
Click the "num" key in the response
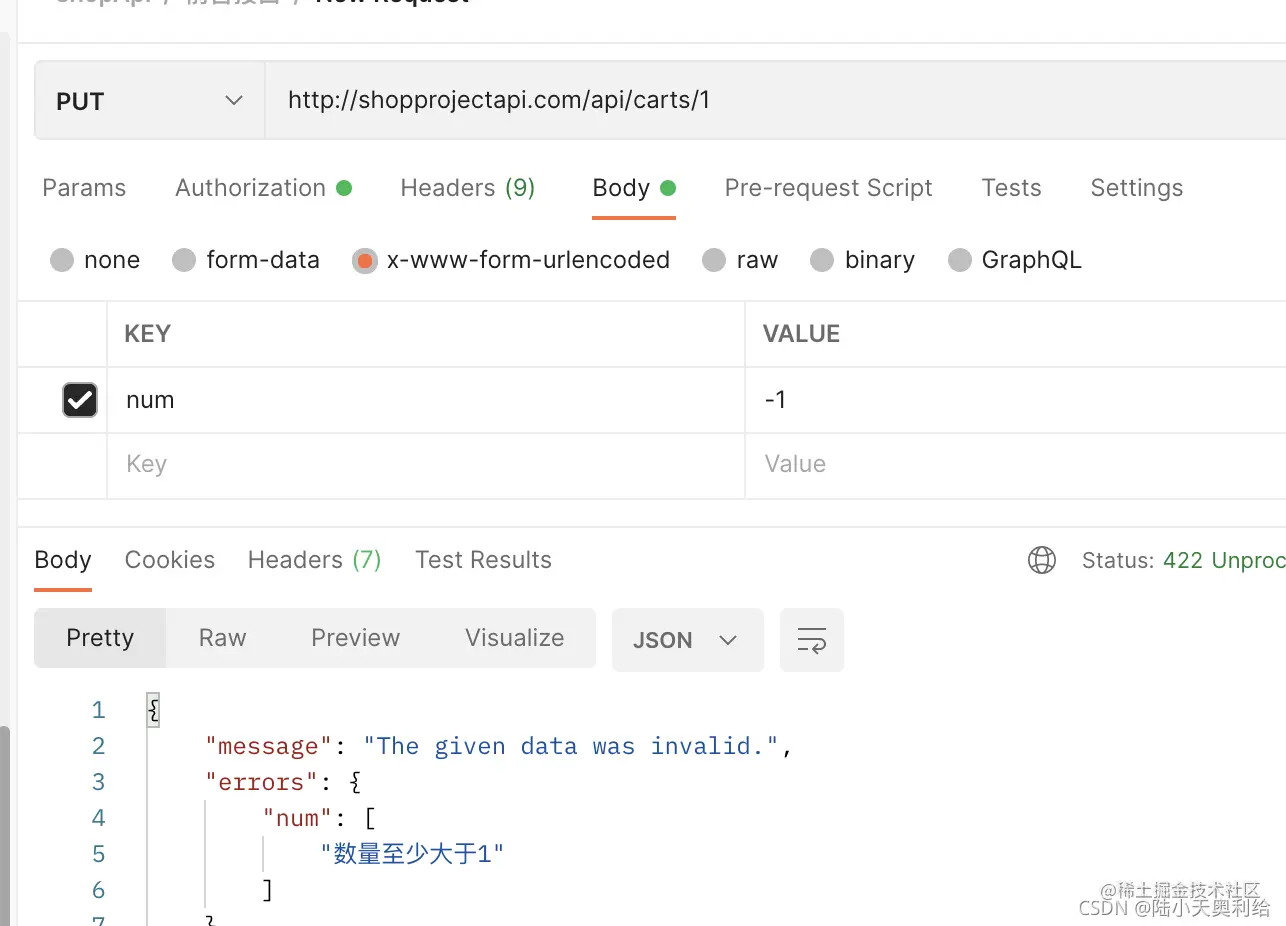pyautogui.click(x=297, y=818)
